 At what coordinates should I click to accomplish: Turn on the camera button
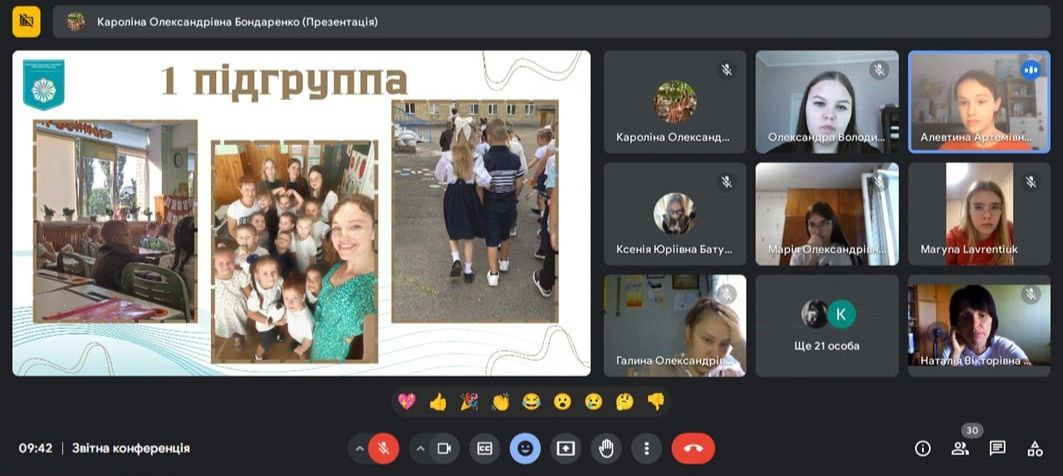pos(444,448)
